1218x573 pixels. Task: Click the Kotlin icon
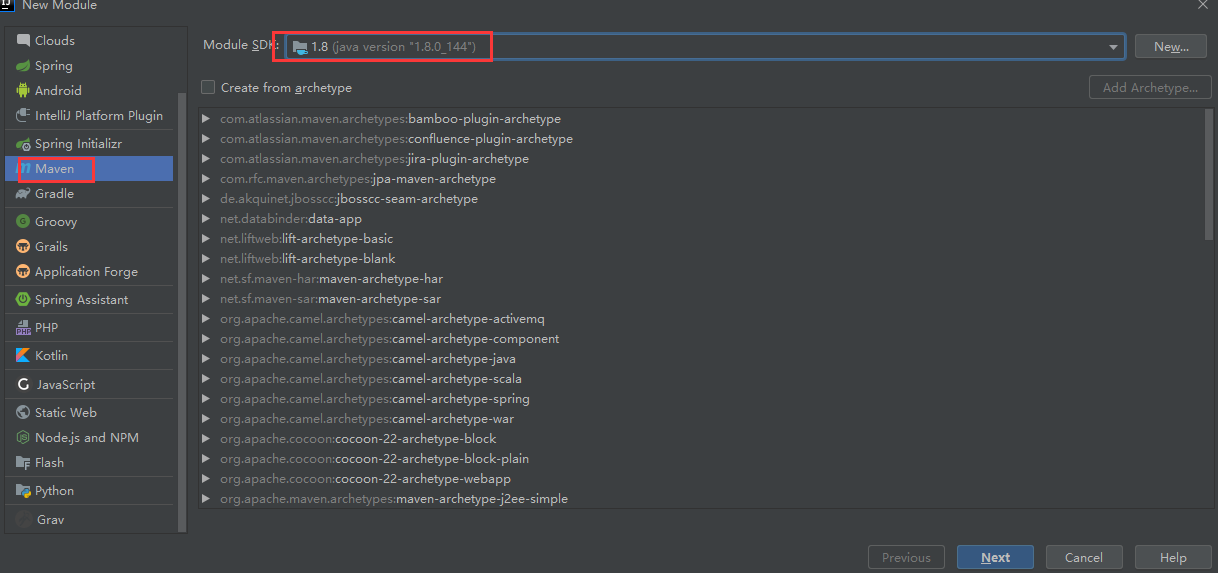(24, 356)
